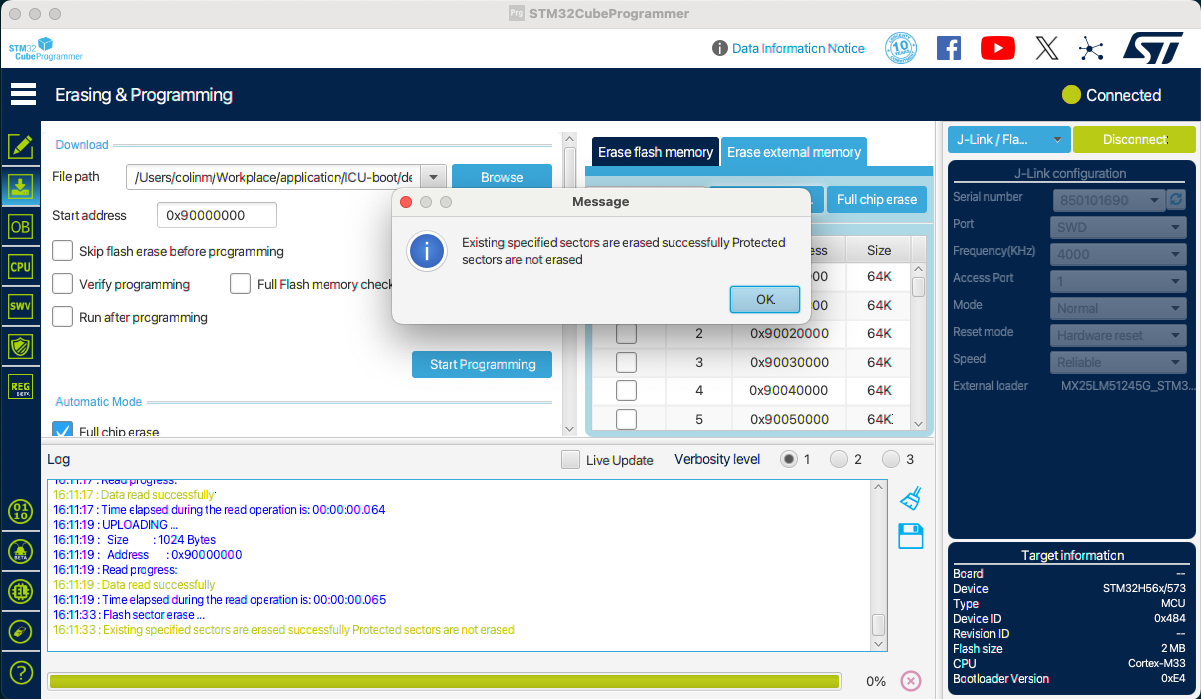Switch to the Erase external memory tab
This screenshot has height=699, width=1201.
coord(794,152)
